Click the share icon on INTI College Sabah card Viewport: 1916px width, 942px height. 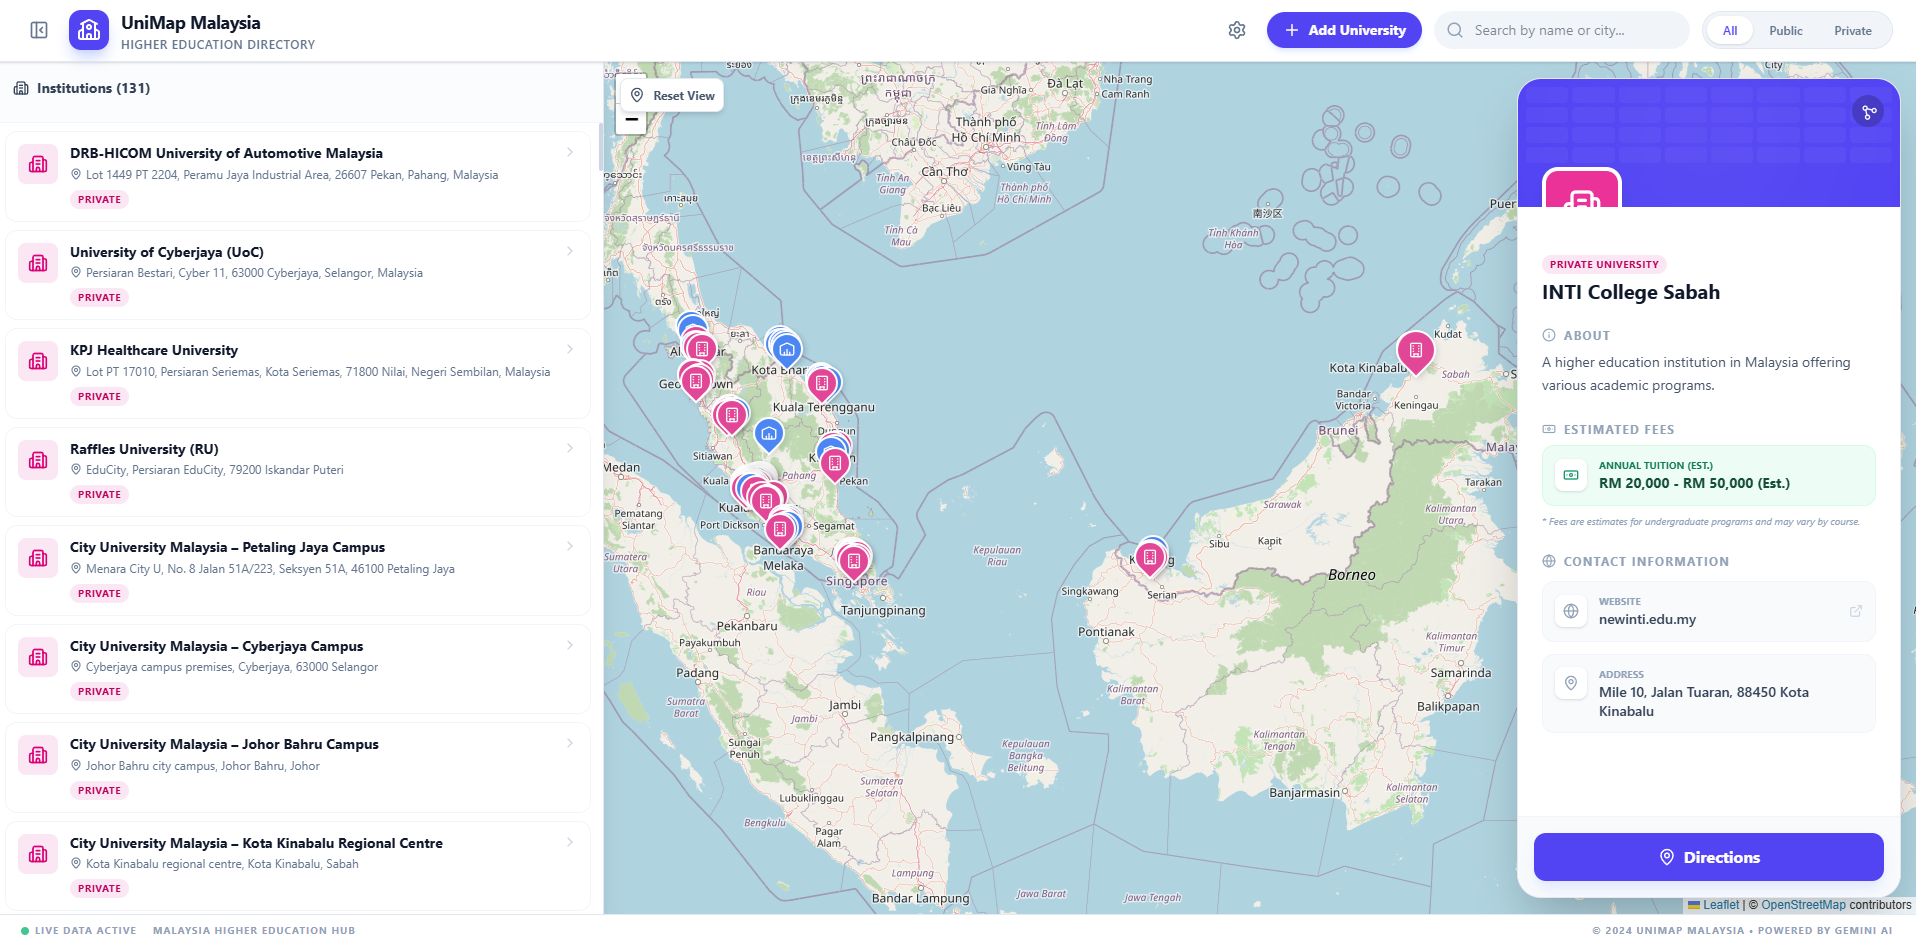[x=1868, y=111]
